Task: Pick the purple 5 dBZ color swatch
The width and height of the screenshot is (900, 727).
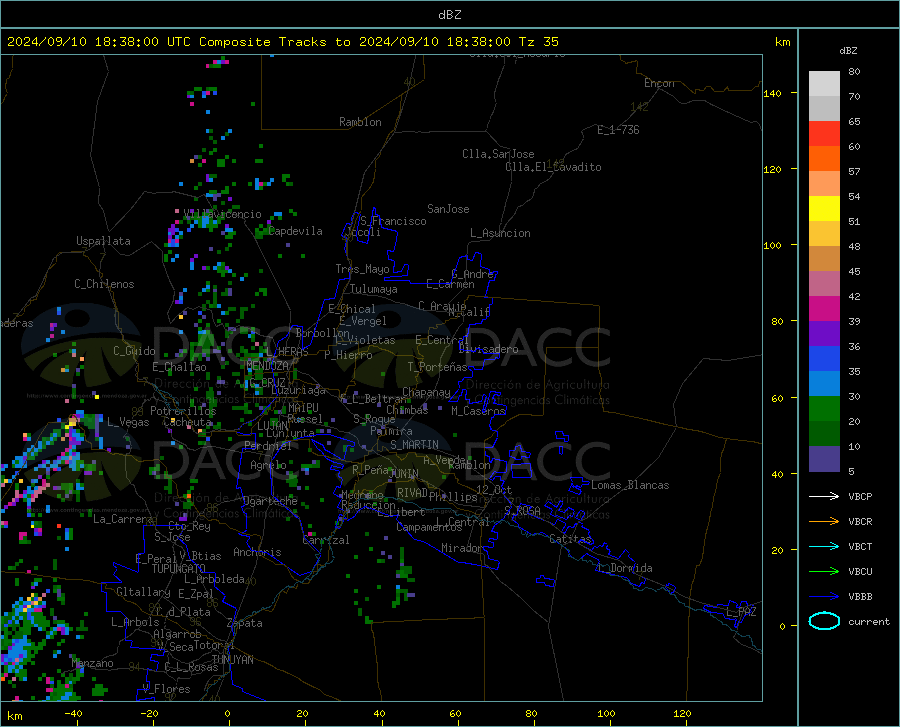Action: point(824,459)
